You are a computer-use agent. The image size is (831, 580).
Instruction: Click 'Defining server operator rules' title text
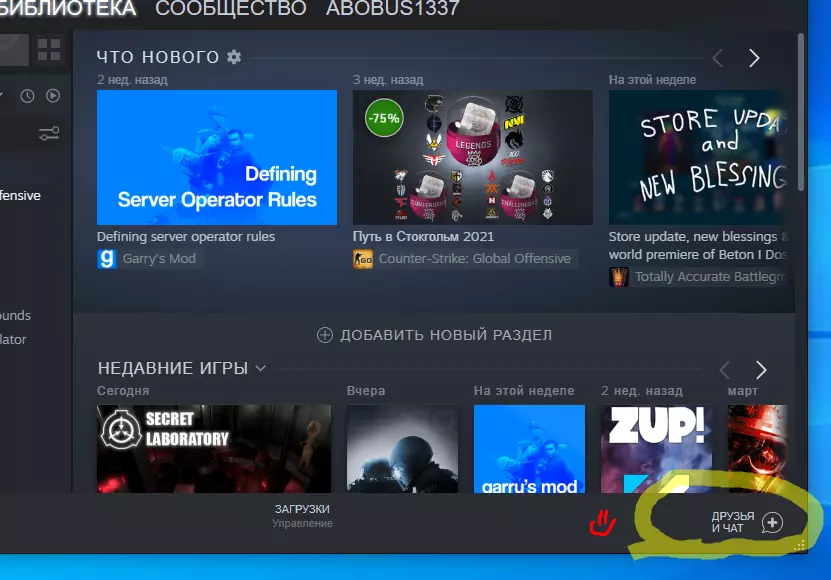186,236
